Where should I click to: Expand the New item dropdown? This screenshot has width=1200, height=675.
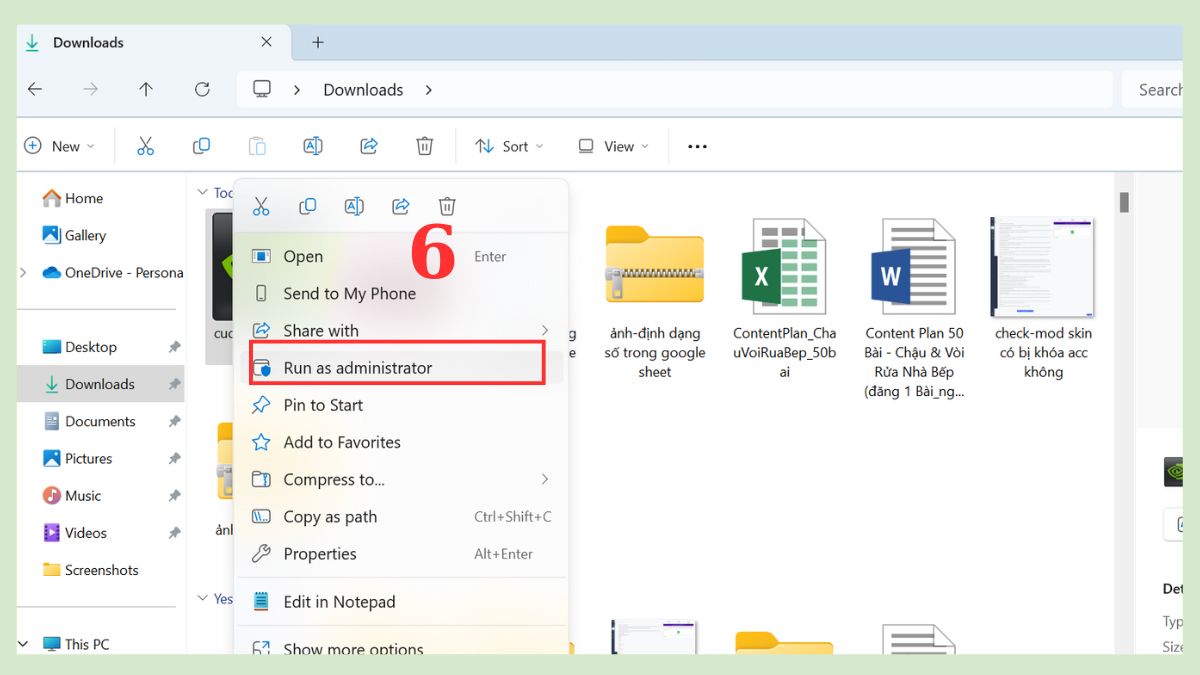coord(59,146)
